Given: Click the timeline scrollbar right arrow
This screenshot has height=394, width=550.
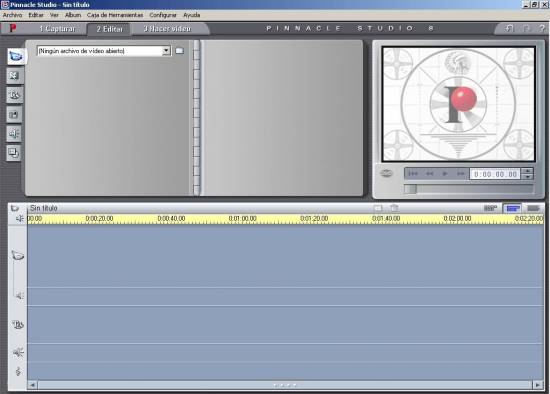Looking at the screenshot, I should 537,385.
